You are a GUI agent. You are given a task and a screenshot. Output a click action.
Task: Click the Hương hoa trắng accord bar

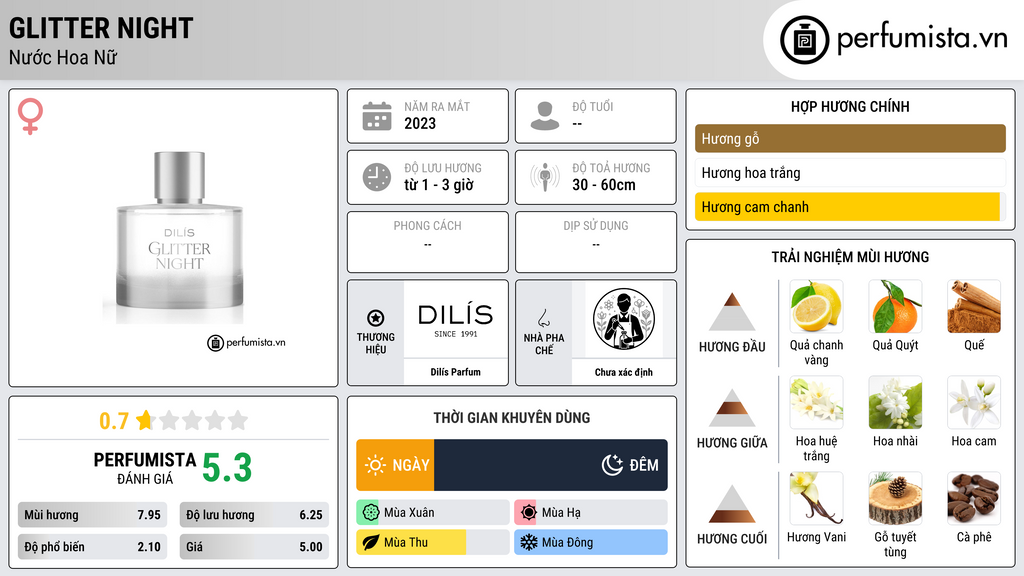850,173
